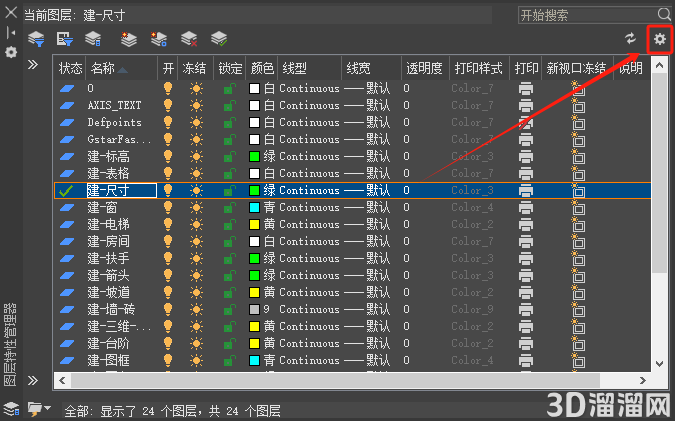Viewport: 675px width, 421px height.
Task: Toggle palette auto-hide pin icon
Action: coord(11,33)
